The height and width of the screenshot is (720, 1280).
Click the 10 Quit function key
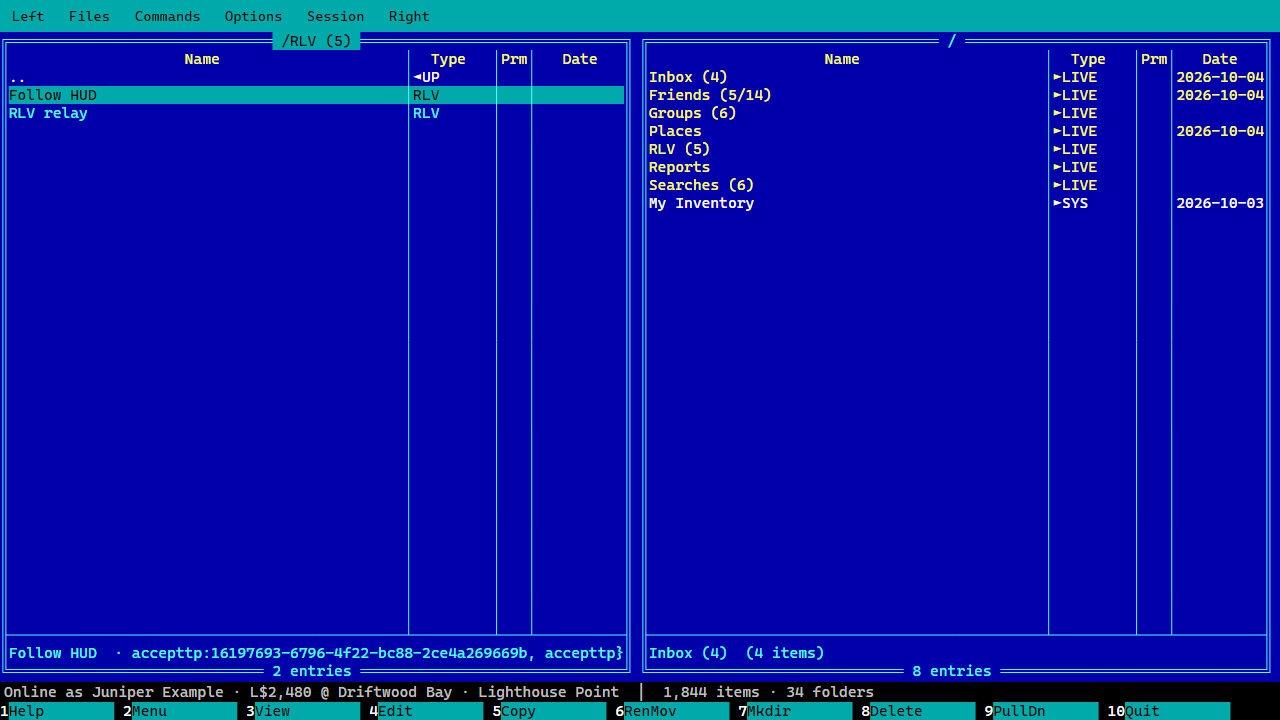(1168, 711)
